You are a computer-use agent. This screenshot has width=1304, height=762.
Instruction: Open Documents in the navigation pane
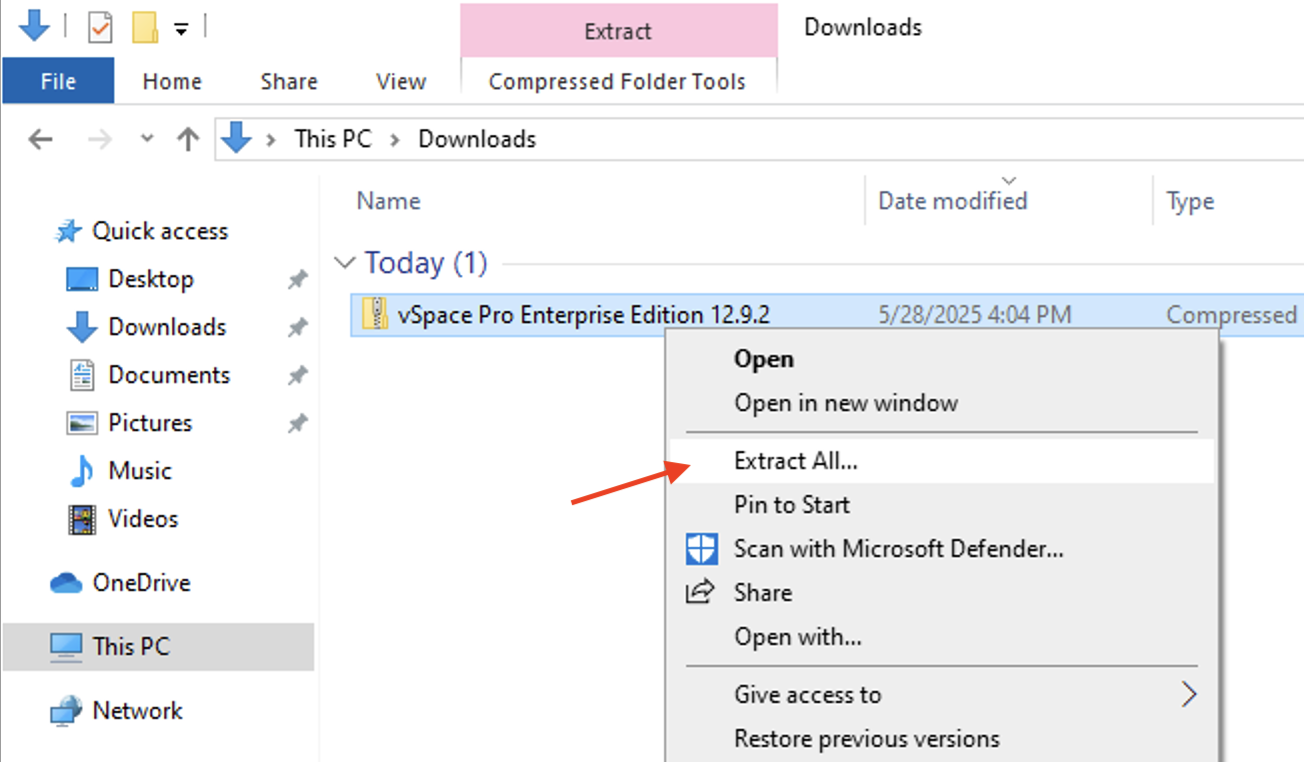[169, 375]
